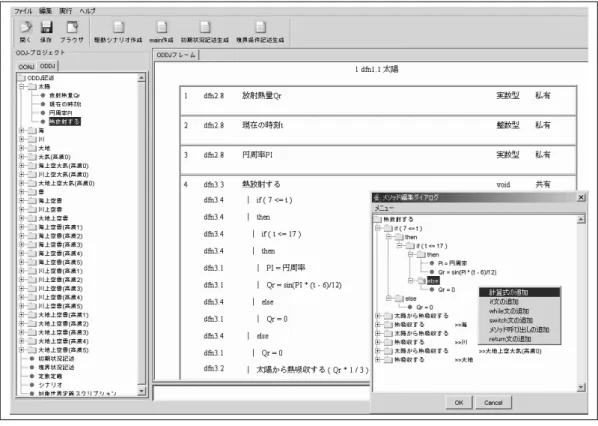The image size is (598, 426).
Task: Click the ブラウザ toolbar icon
Action: (72, 27)
